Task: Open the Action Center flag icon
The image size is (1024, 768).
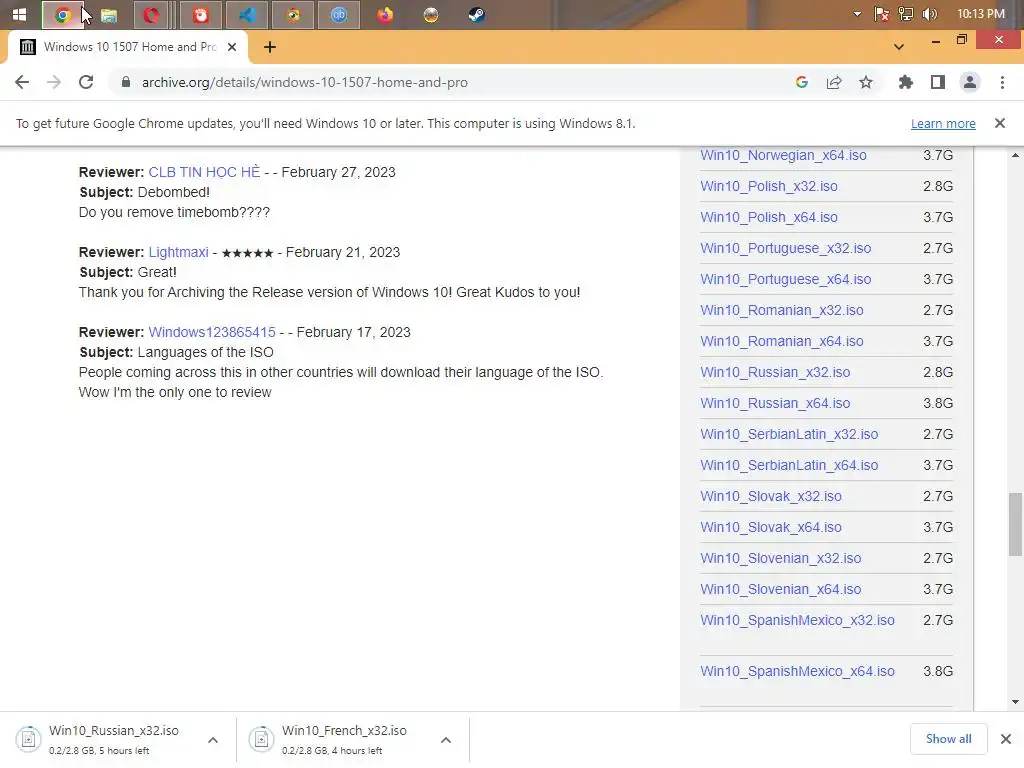Action: tap(882, 14)
